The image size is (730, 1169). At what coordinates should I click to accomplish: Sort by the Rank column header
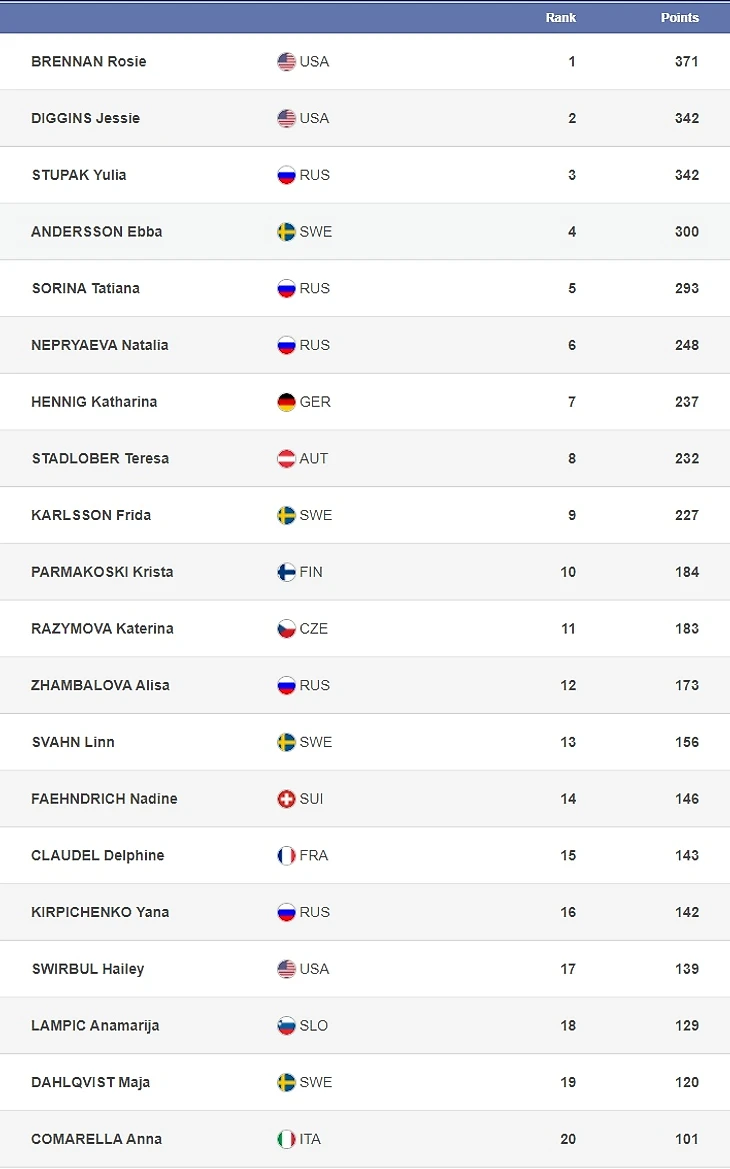560,18
